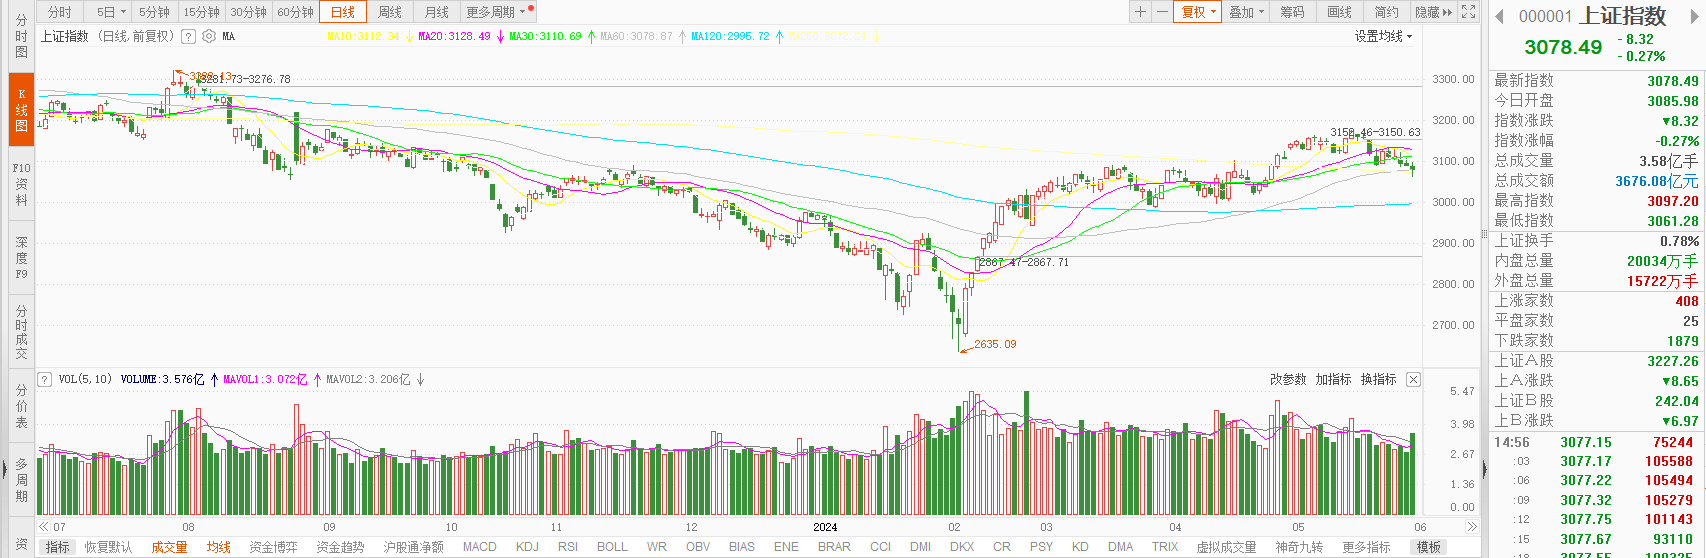Select 资金博弈 indicator
The image size is (1706, 558).
(x=273, y=547)
